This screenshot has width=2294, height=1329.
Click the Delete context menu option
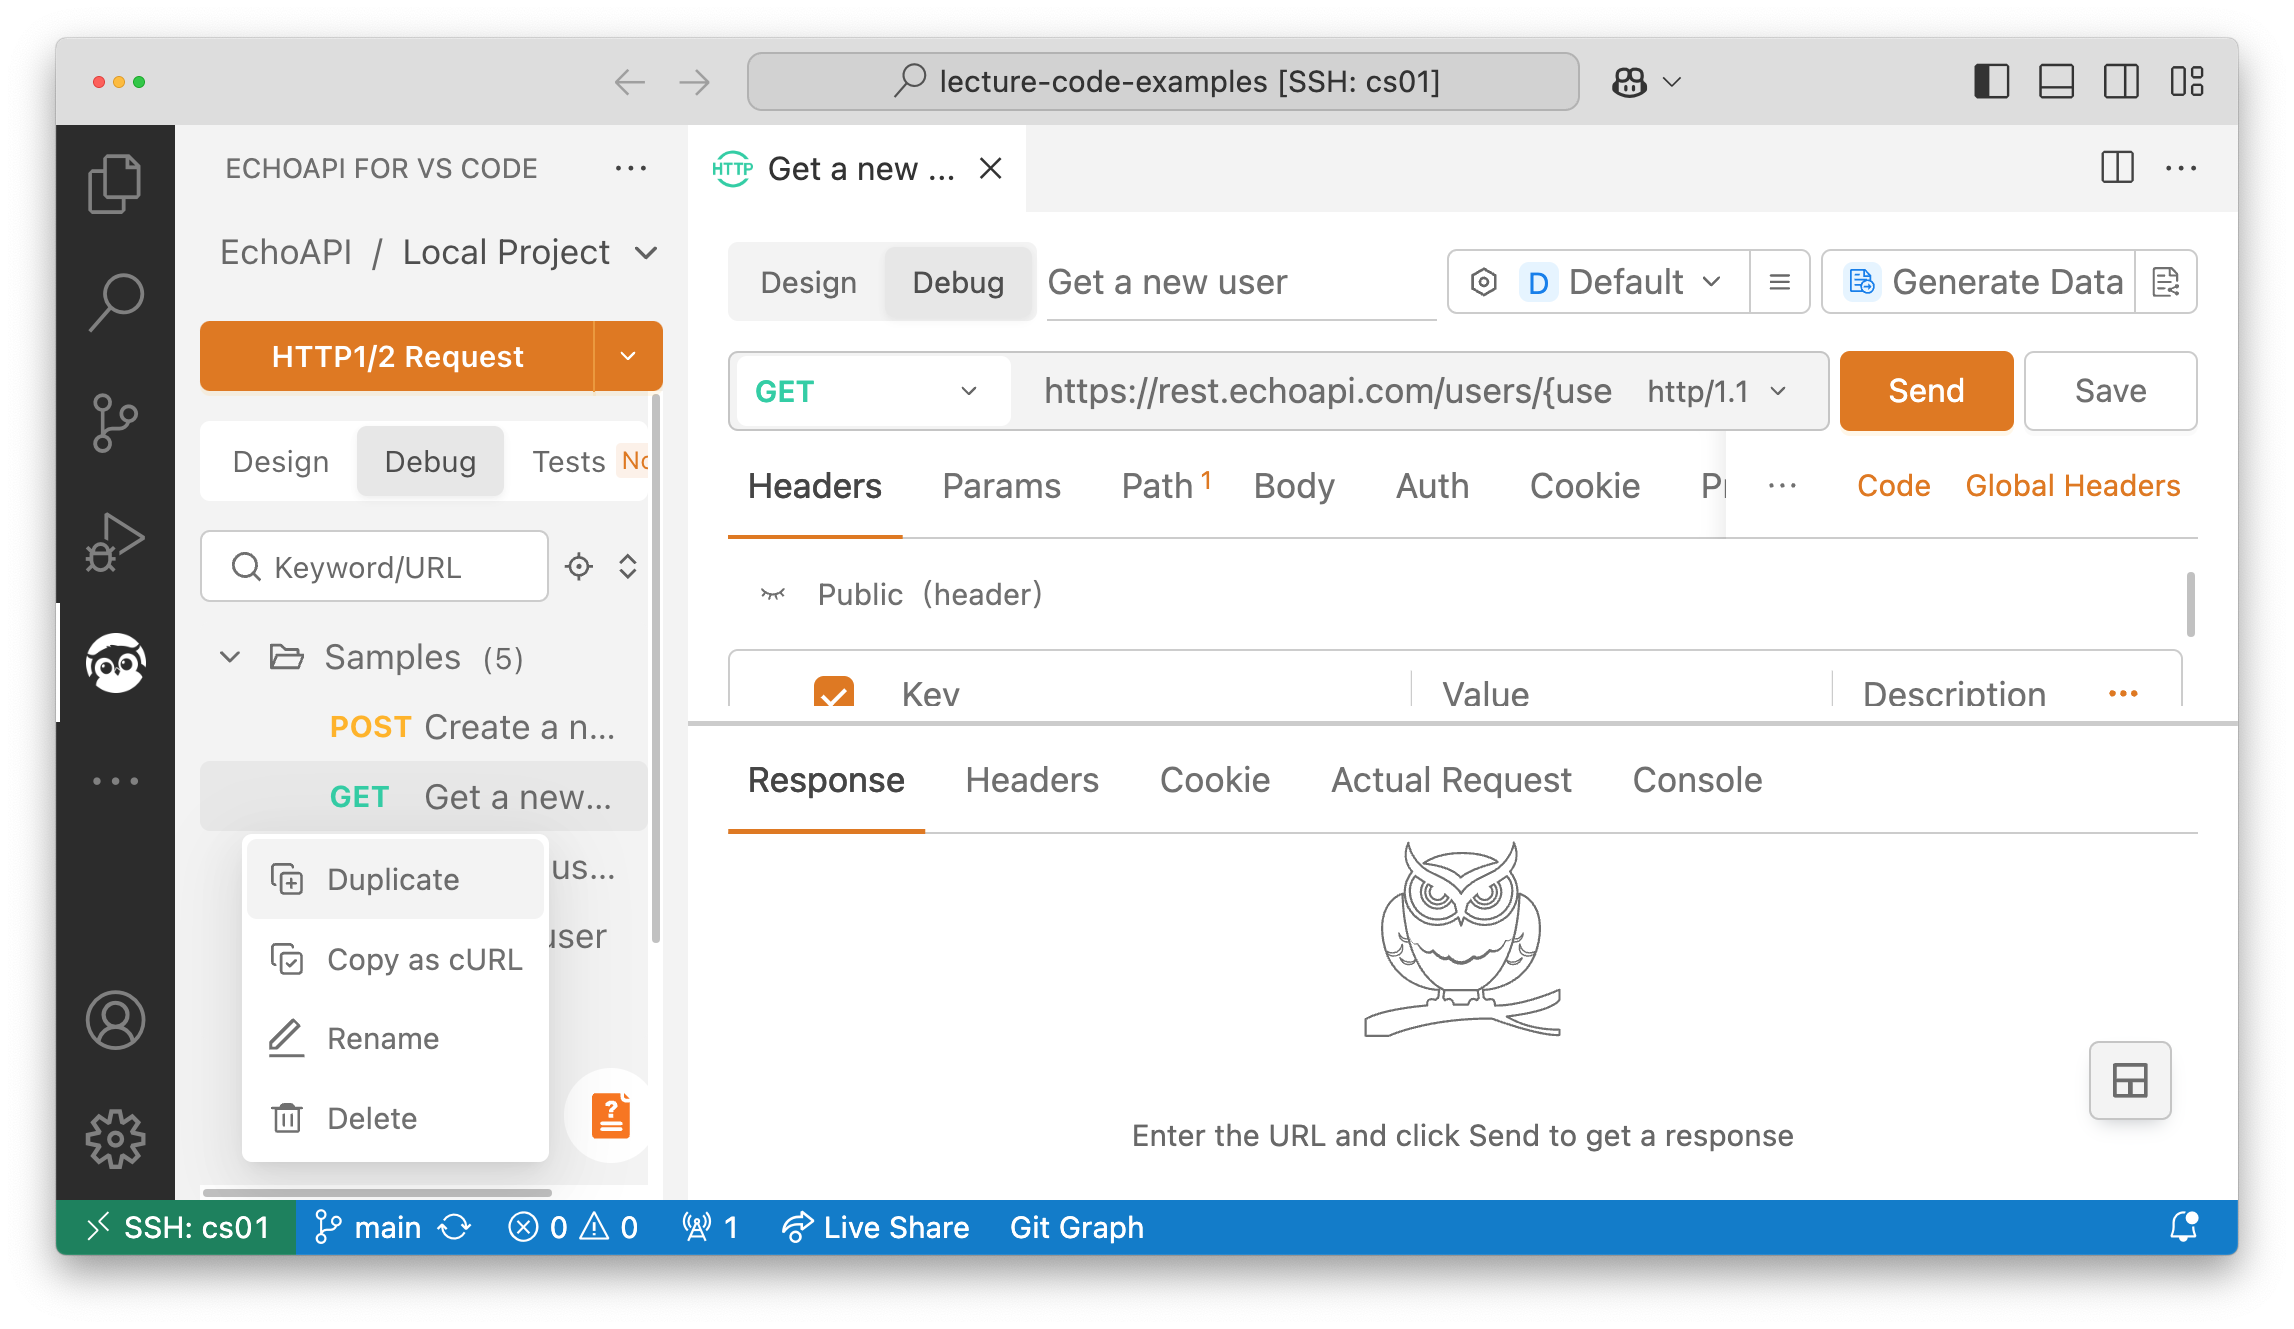point(373,1117)
